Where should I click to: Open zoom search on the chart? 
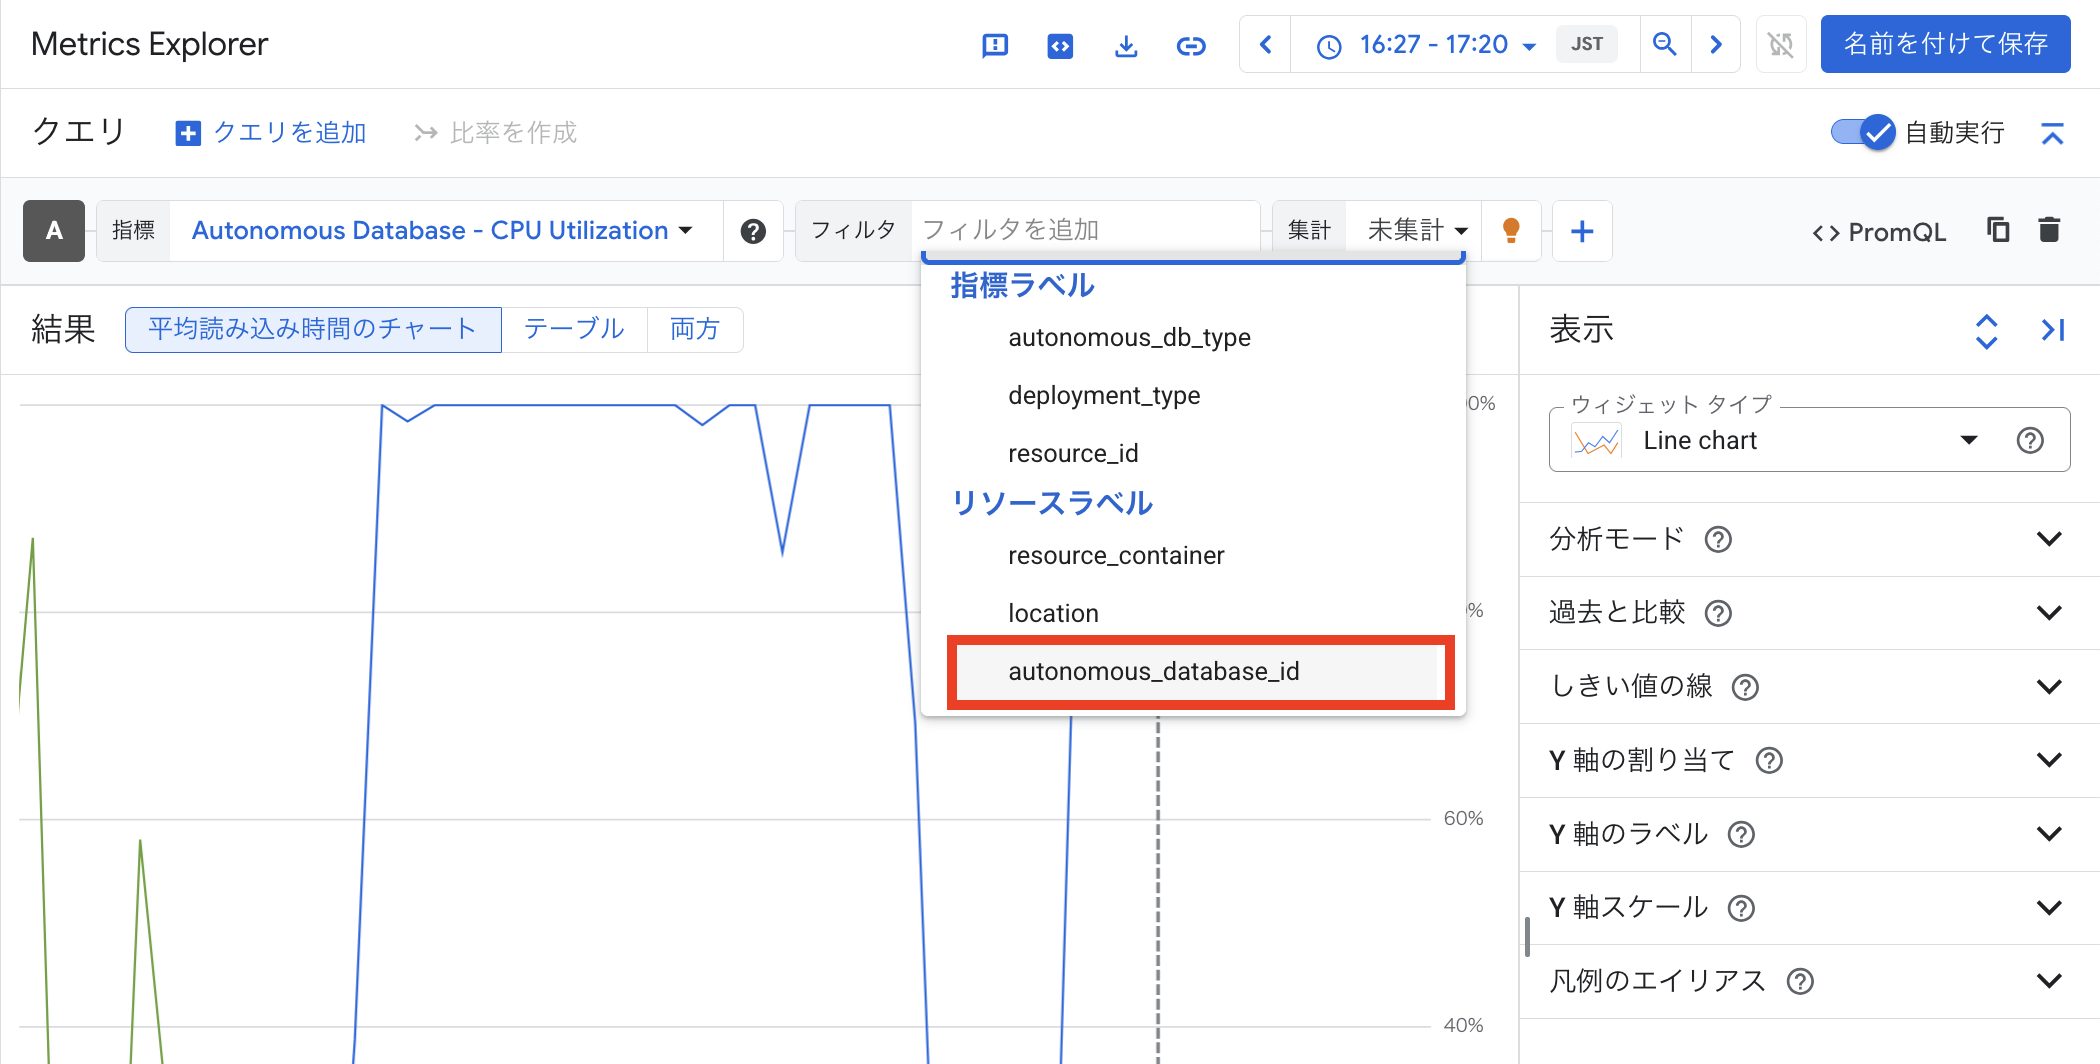point(1665,44)
